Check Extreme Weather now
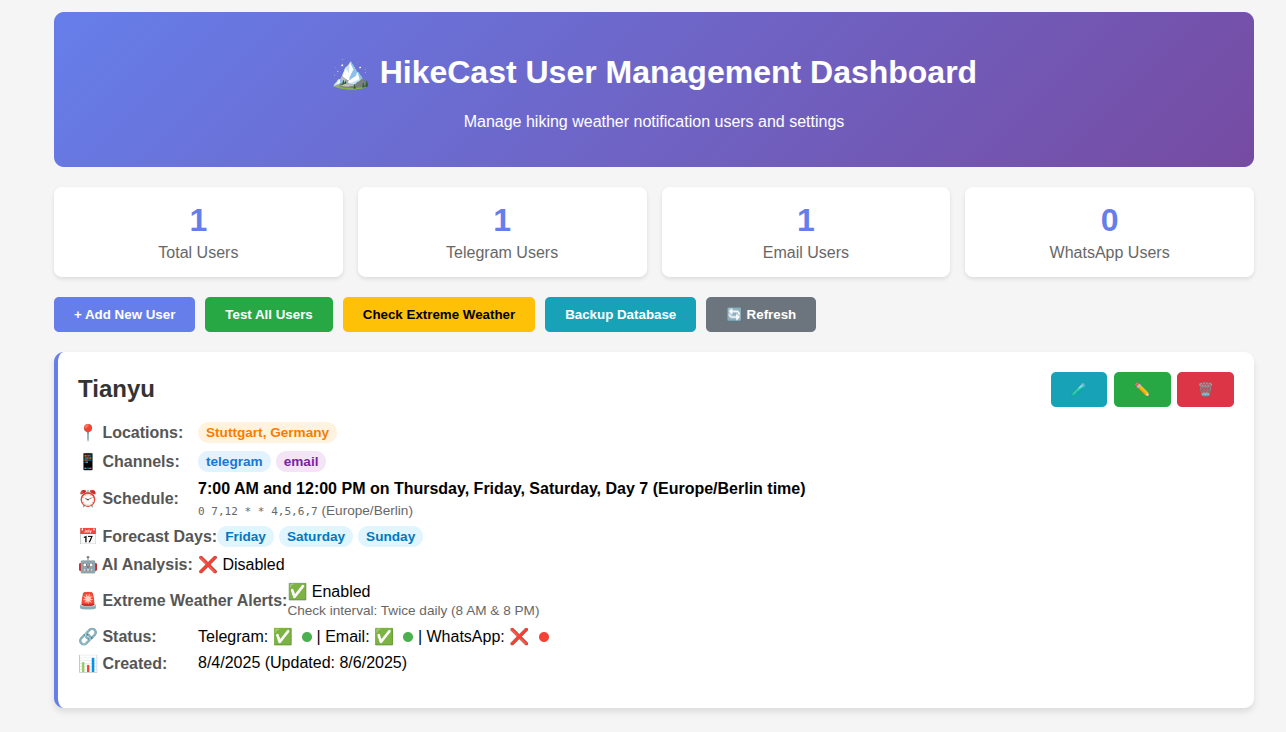The width and height of the screenshot is (1286, 732). pos(439,314)
